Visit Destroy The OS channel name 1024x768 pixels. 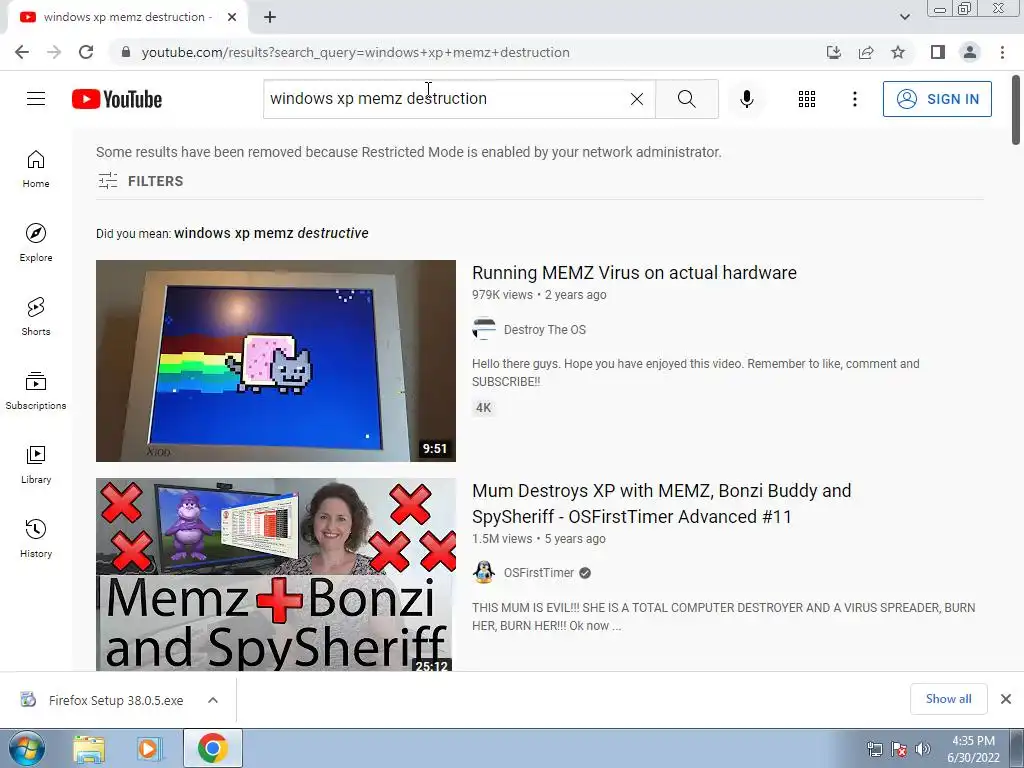click(545, 330)
